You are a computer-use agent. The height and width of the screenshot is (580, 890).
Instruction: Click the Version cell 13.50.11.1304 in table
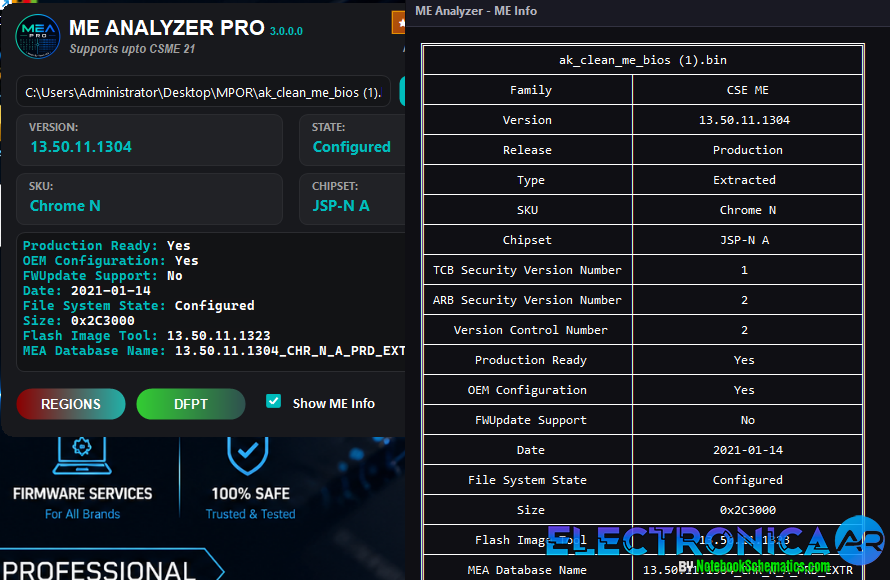(747, 120)
